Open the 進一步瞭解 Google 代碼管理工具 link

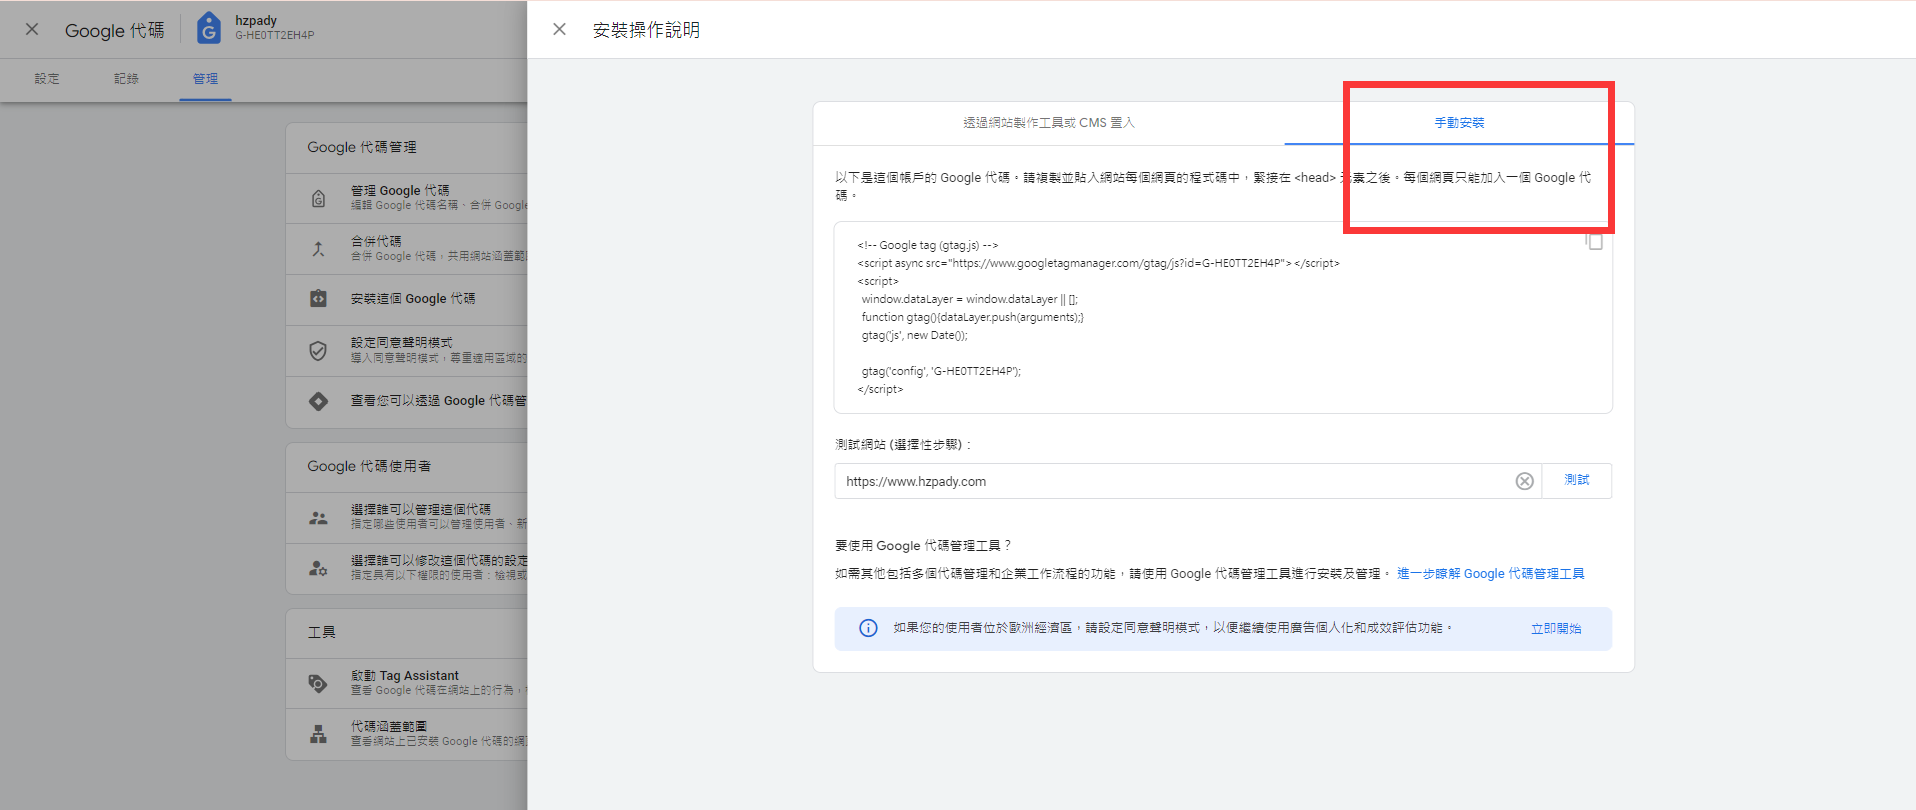pyautogui.click(x=1490, y=574)
